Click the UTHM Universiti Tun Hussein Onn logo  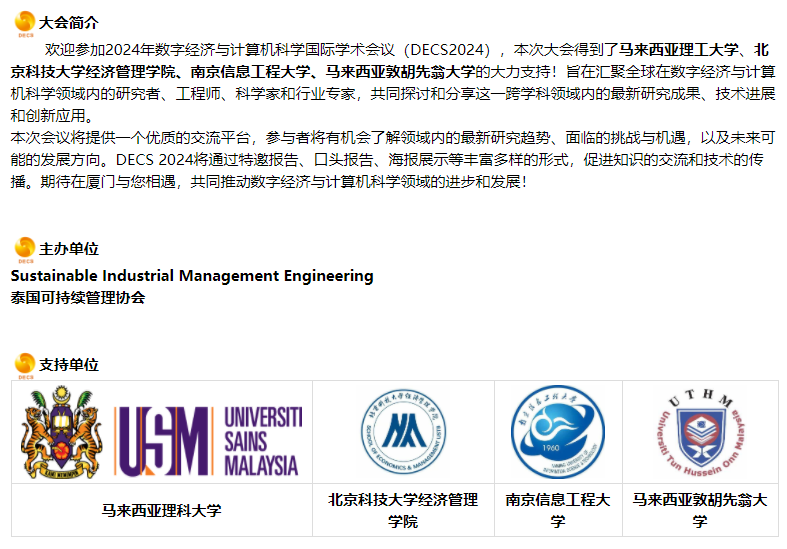[x=701, y=433]
